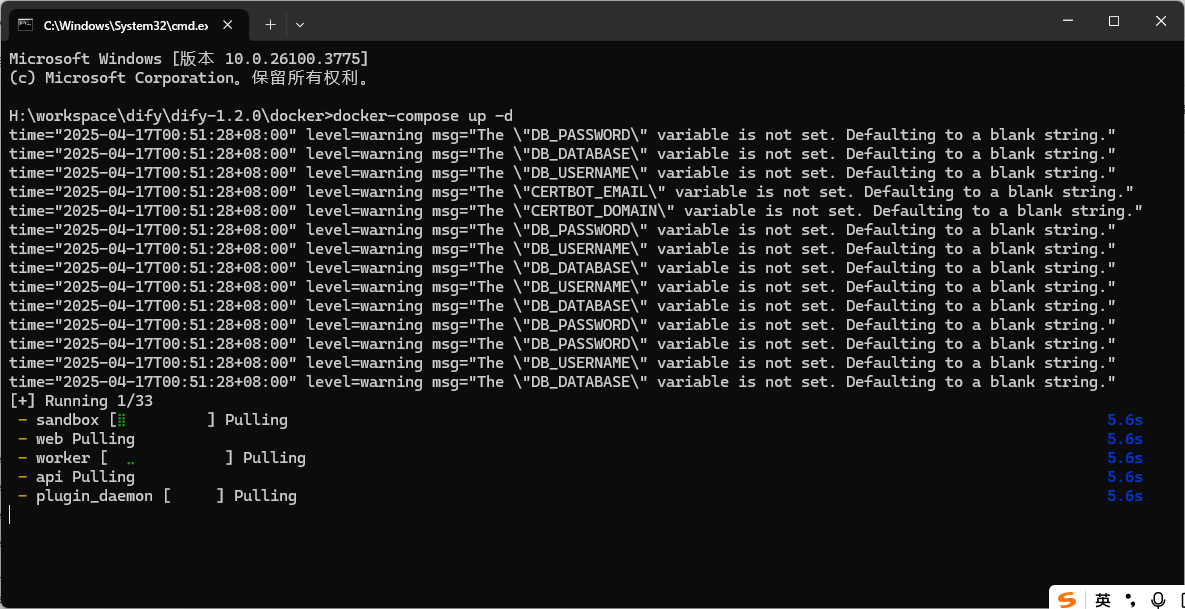Toggle the 英 English/Chinese input mode

coord(1102,599)
